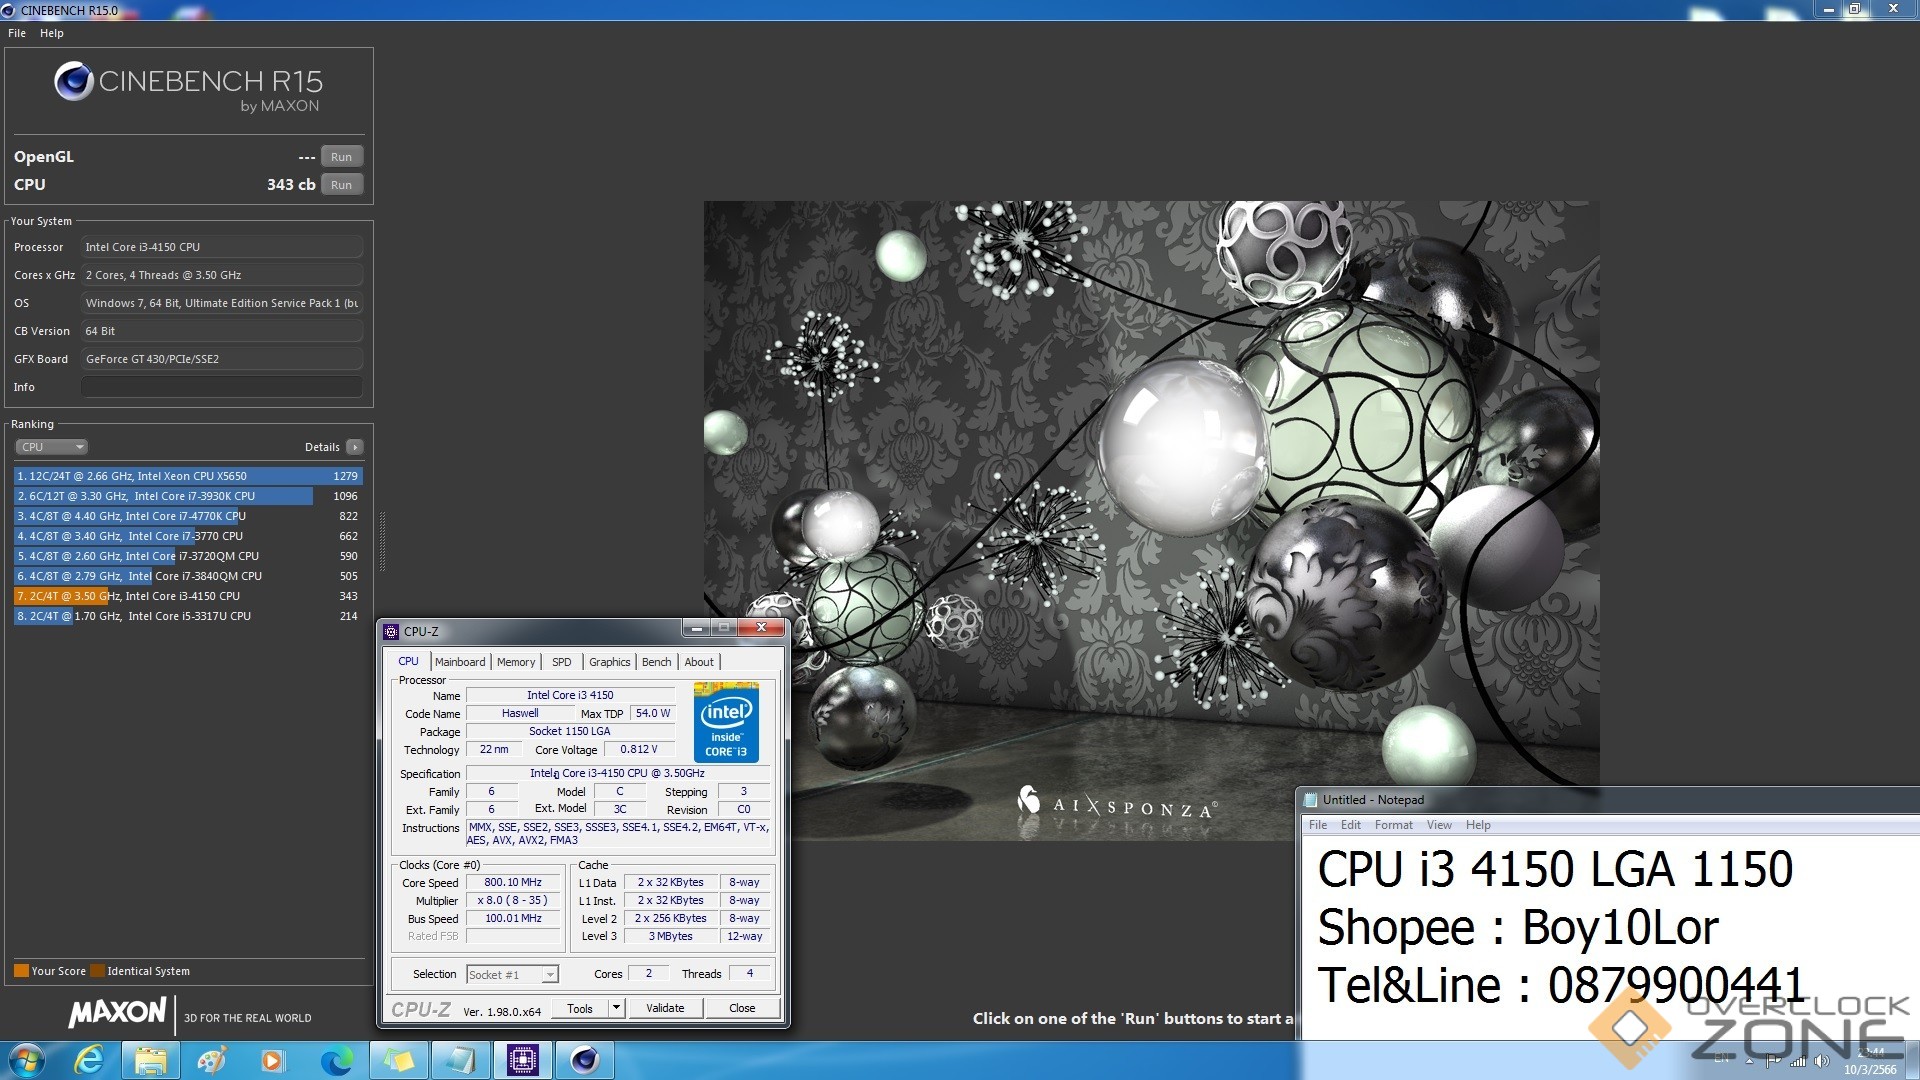Click the Validate button in CPU-Z
Image resolution: width=1920 pixels, height=1080 pixels.
point(665,1008)
